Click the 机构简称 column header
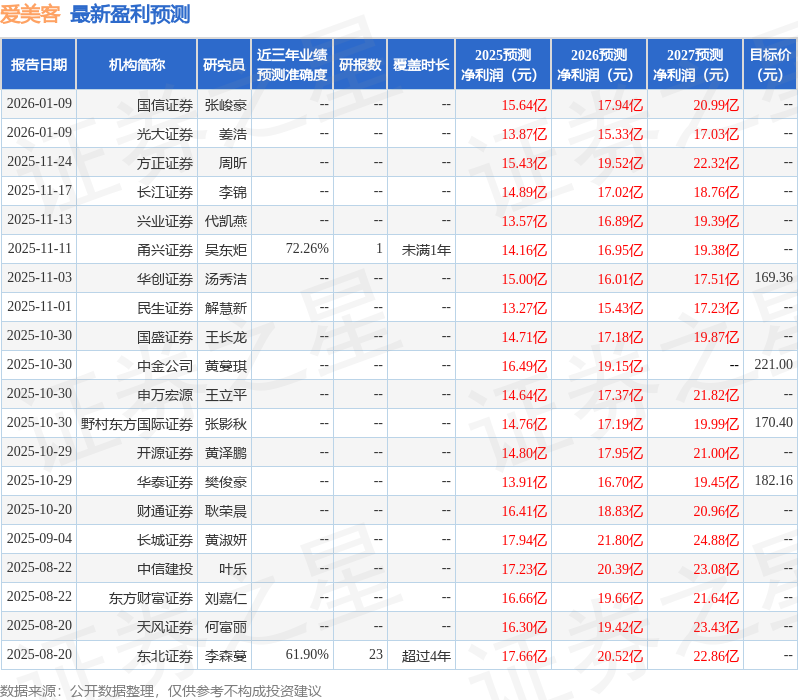The width and height of the screenshot is (798, 700). [136, 65]
